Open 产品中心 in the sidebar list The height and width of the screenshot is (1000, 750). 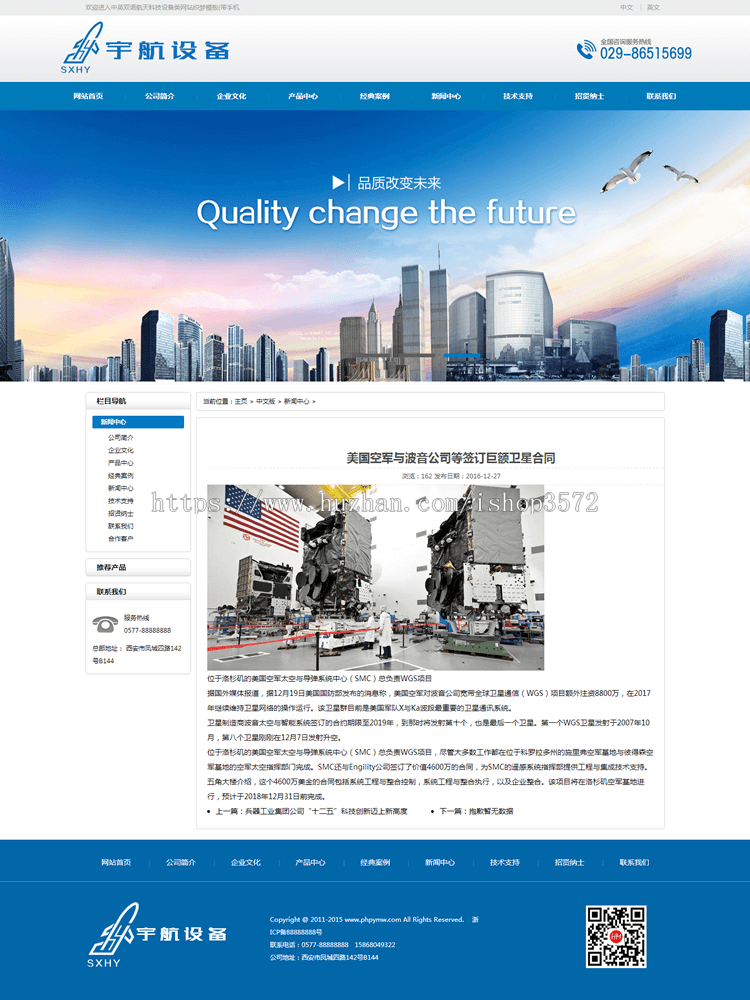[x=121, y=463]
